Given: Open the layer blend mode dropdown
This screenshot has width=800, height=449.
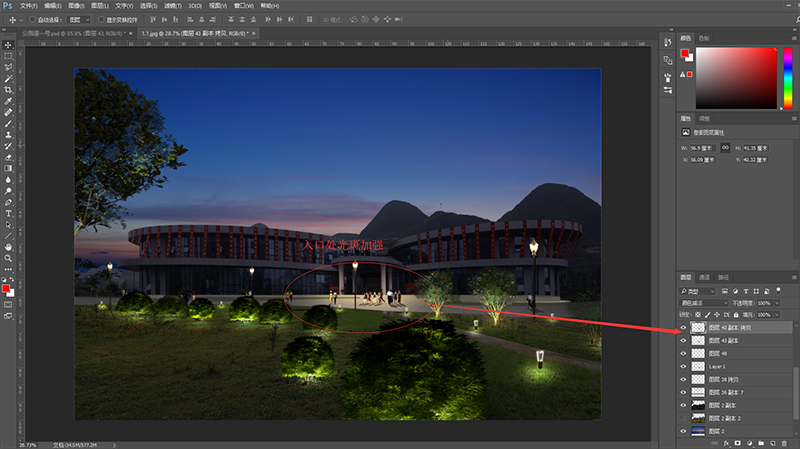Looking at the screenshot, I should pos(704,302).
